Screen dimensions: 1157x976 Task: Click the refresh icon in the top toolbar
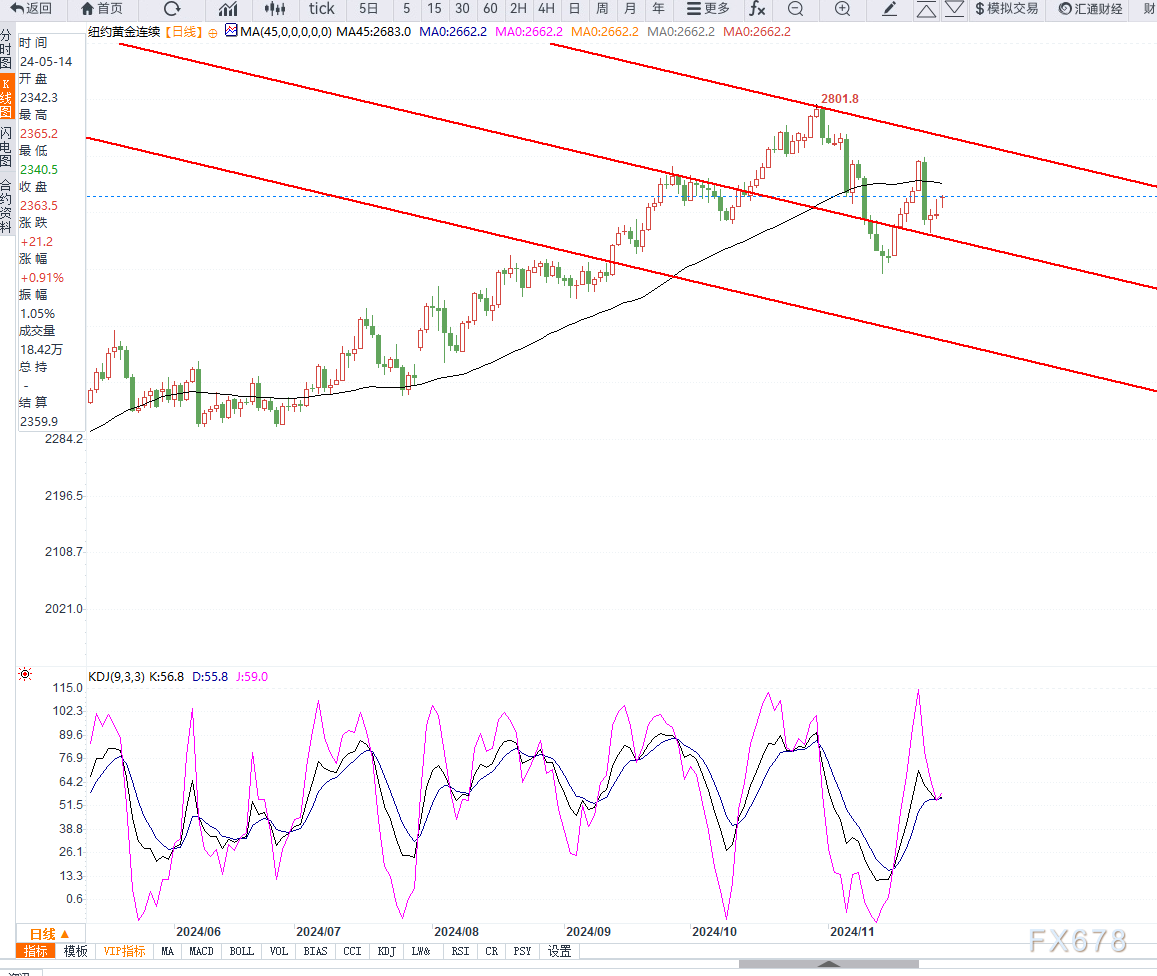pos(171,9)
